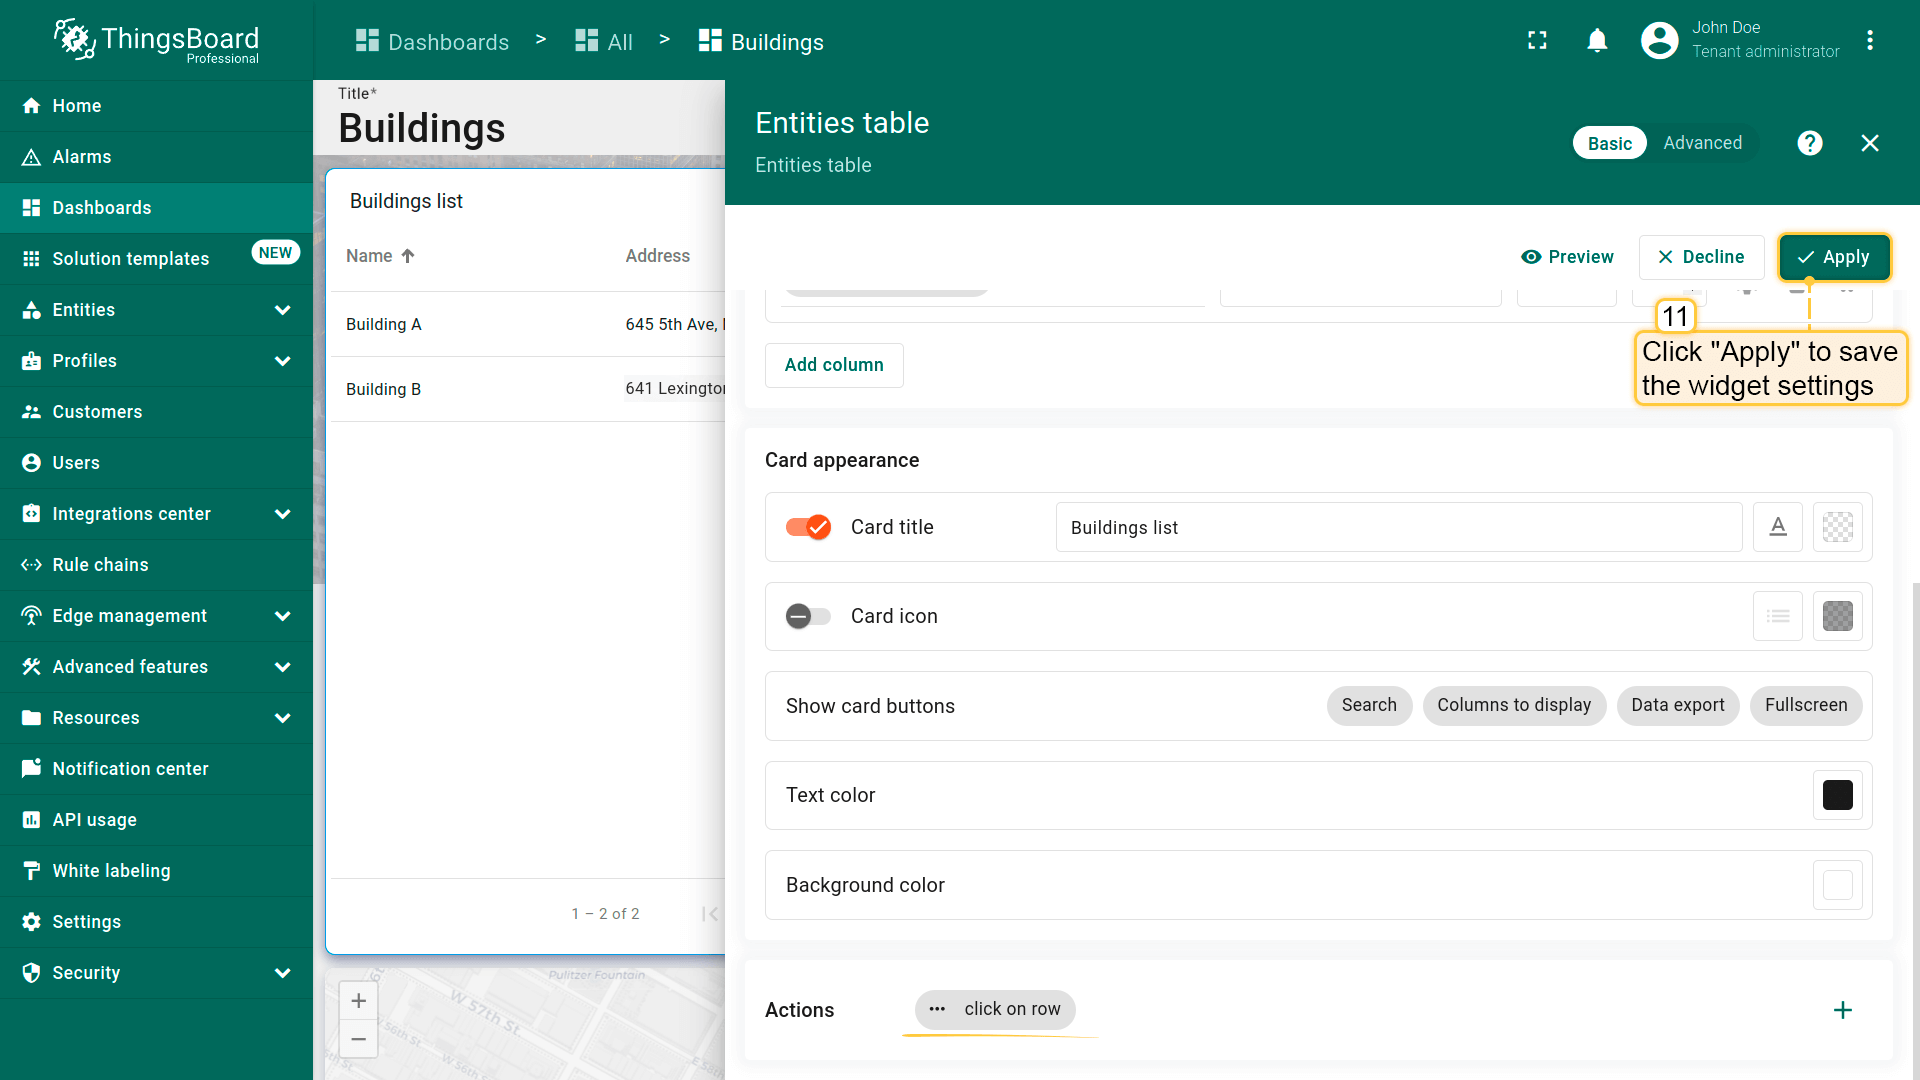1920x1080 pixels.
Task: Click the Card title text field
Action: tap(1398, 527)
